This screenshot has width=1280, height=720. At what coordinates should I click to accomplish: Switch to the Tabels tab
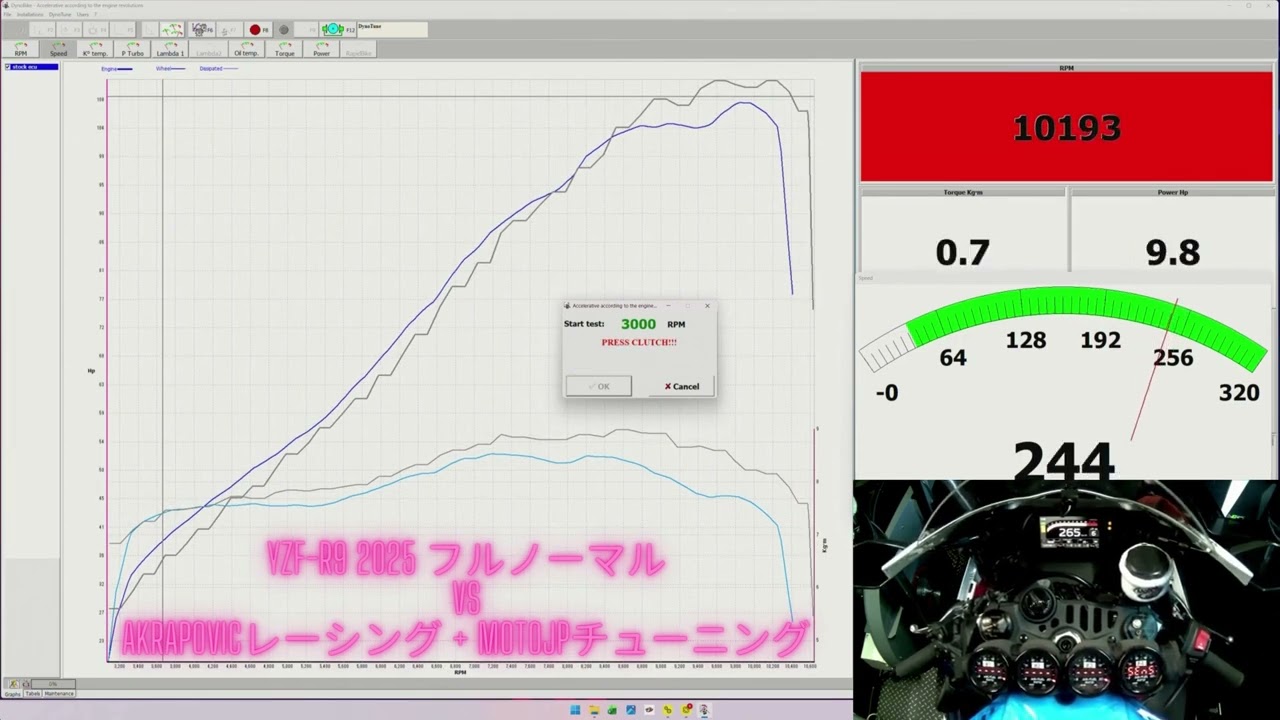point(33,693)
